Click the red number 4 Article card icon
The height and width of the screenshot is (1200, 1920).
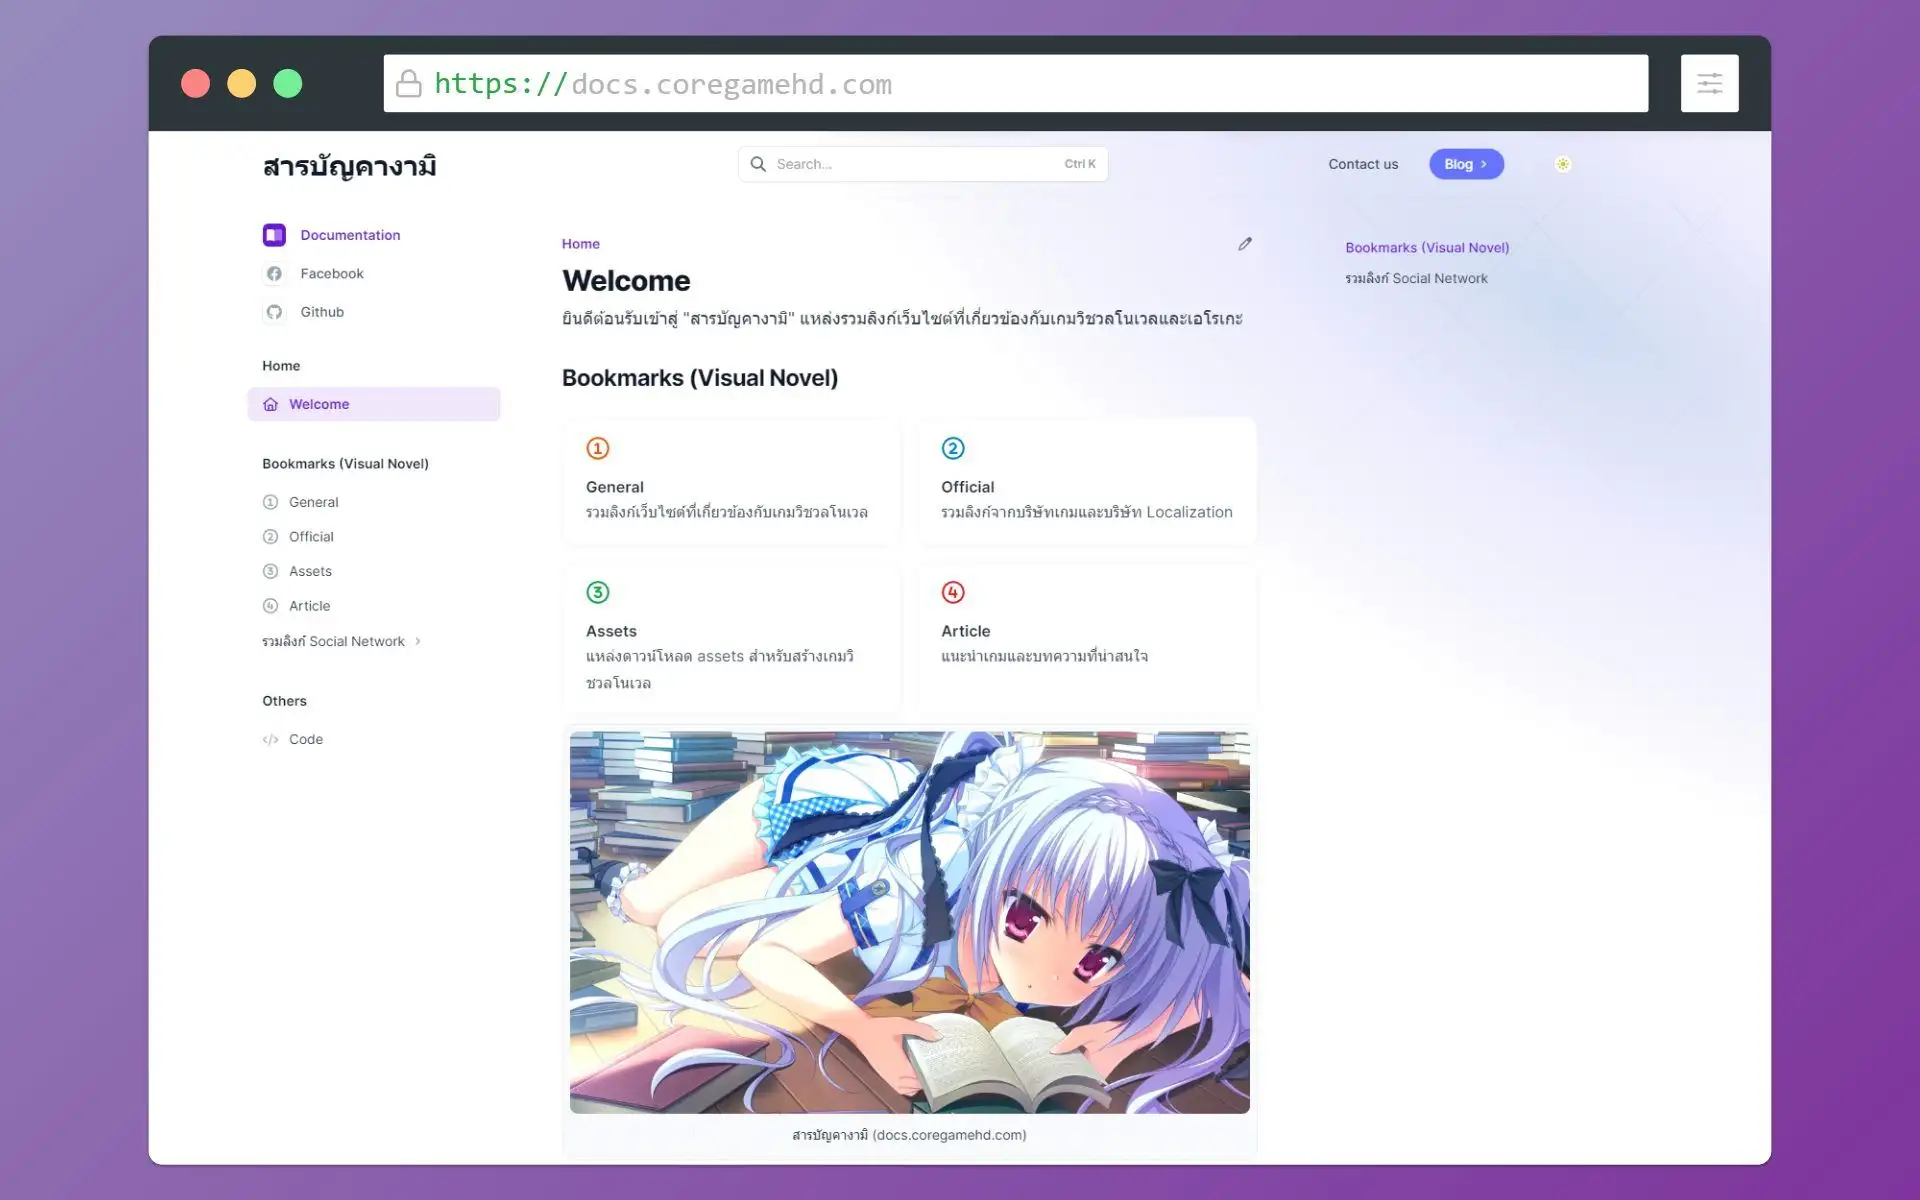953,593
